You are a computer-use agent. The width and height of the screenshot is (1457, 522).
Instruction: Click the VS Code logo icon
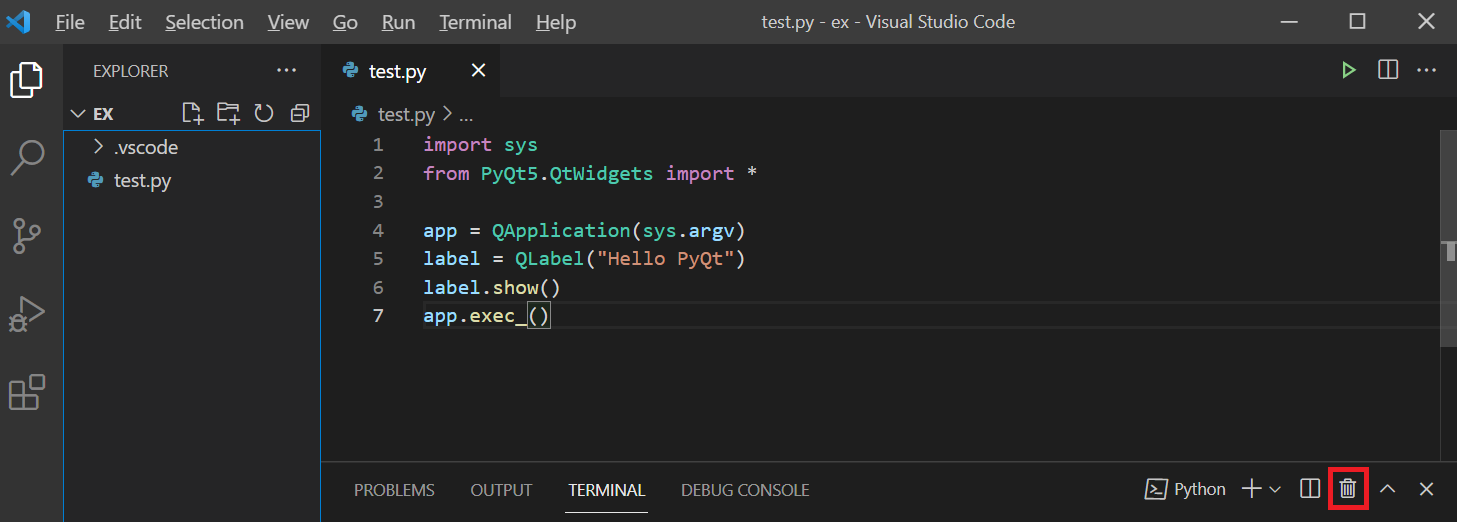coord(18,21)
